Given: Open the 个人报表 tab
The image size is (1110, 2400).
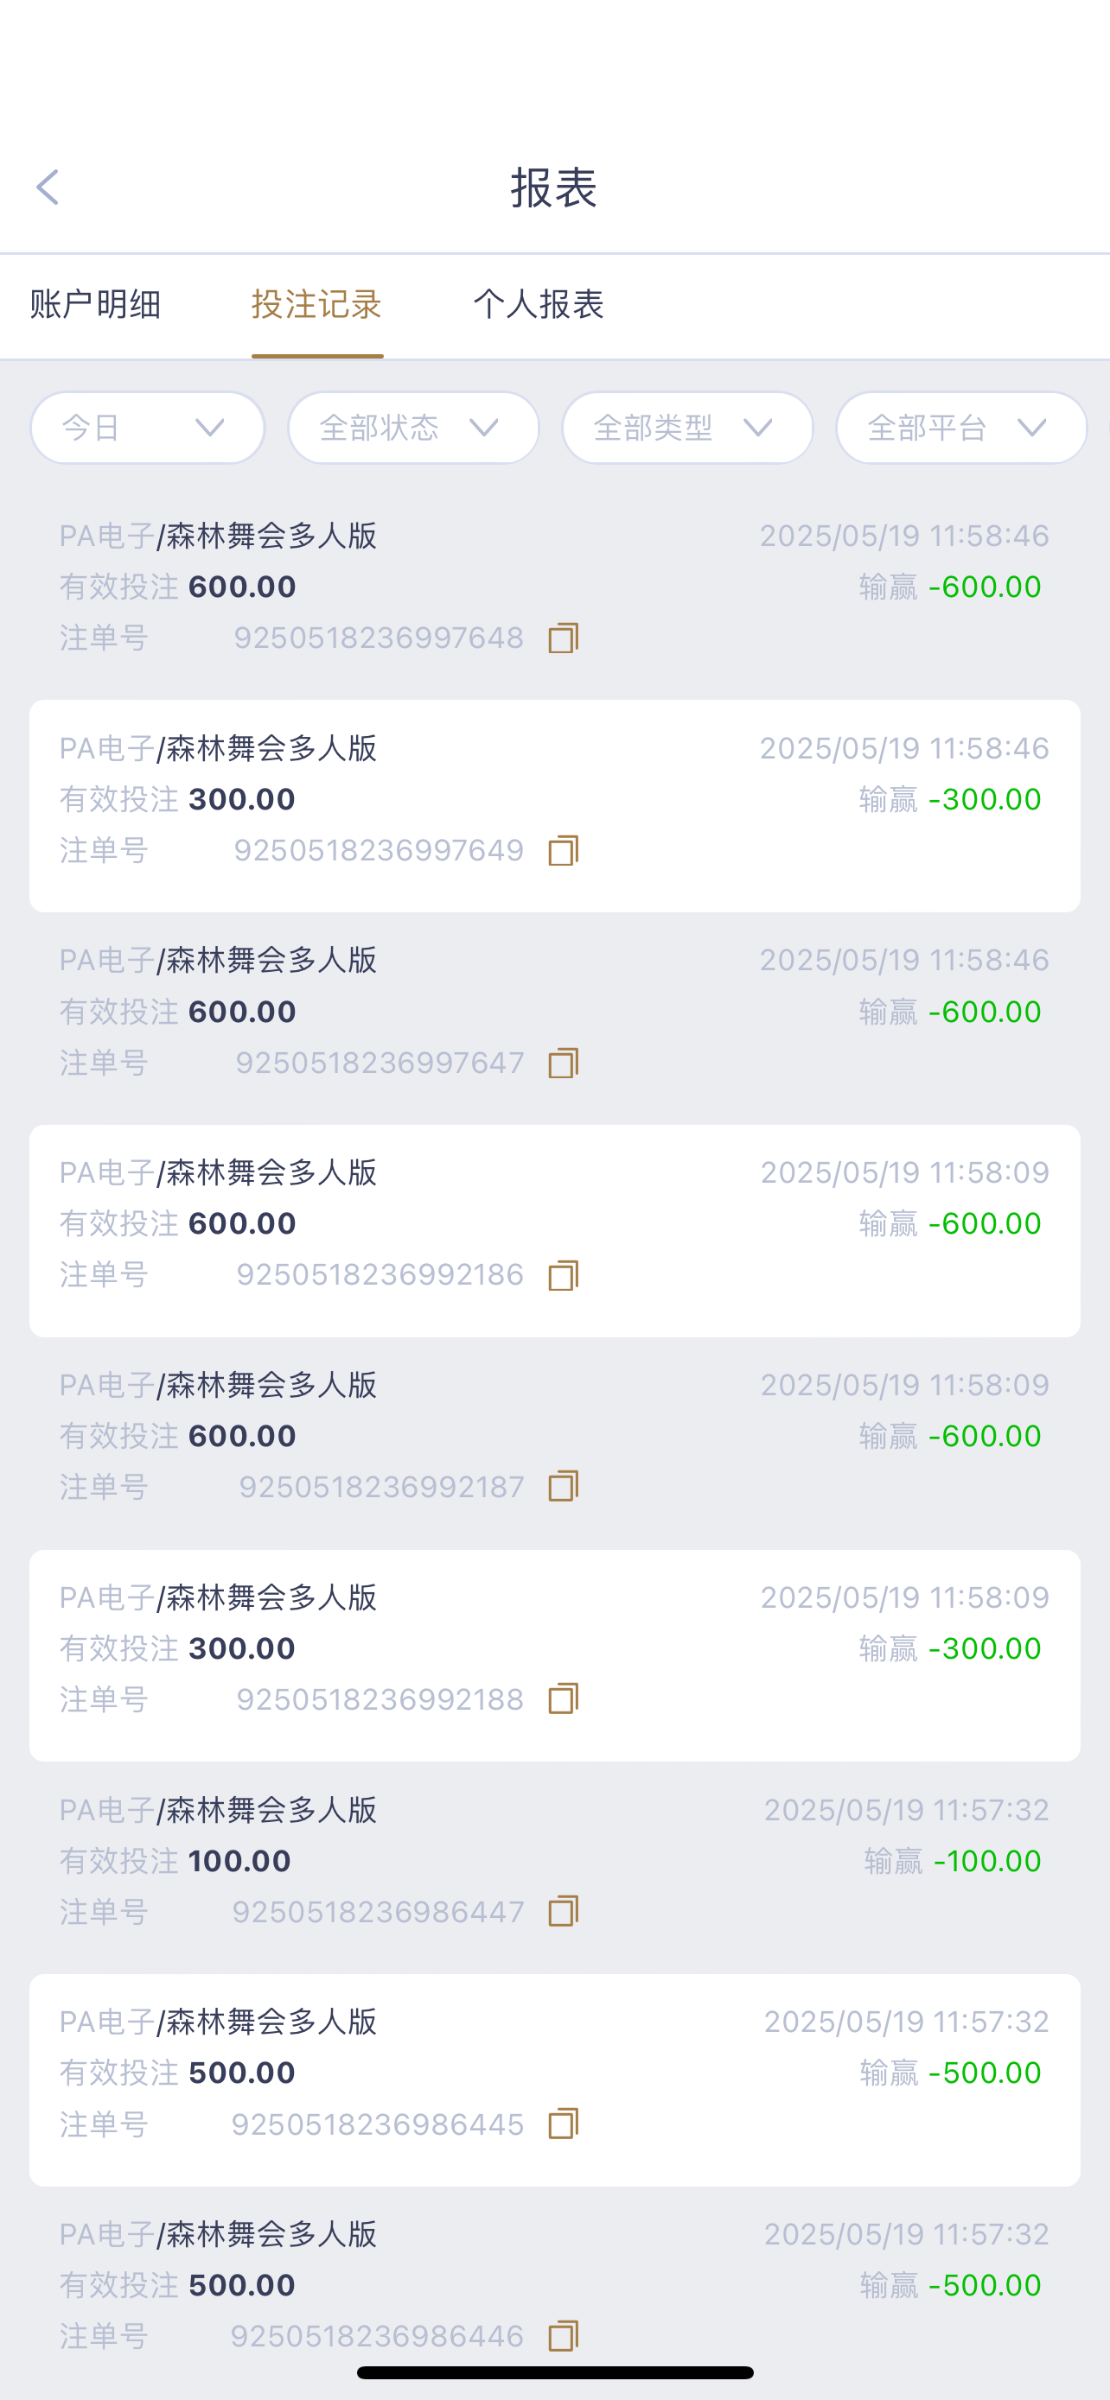Looking at the screenshot, I should coord(539,305).
